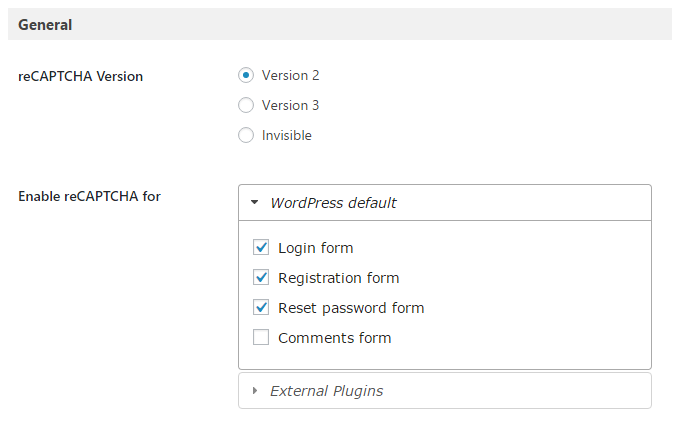Collapse the WordPress default arrow icon
This screenshot has width=679, height=421.
255,202
